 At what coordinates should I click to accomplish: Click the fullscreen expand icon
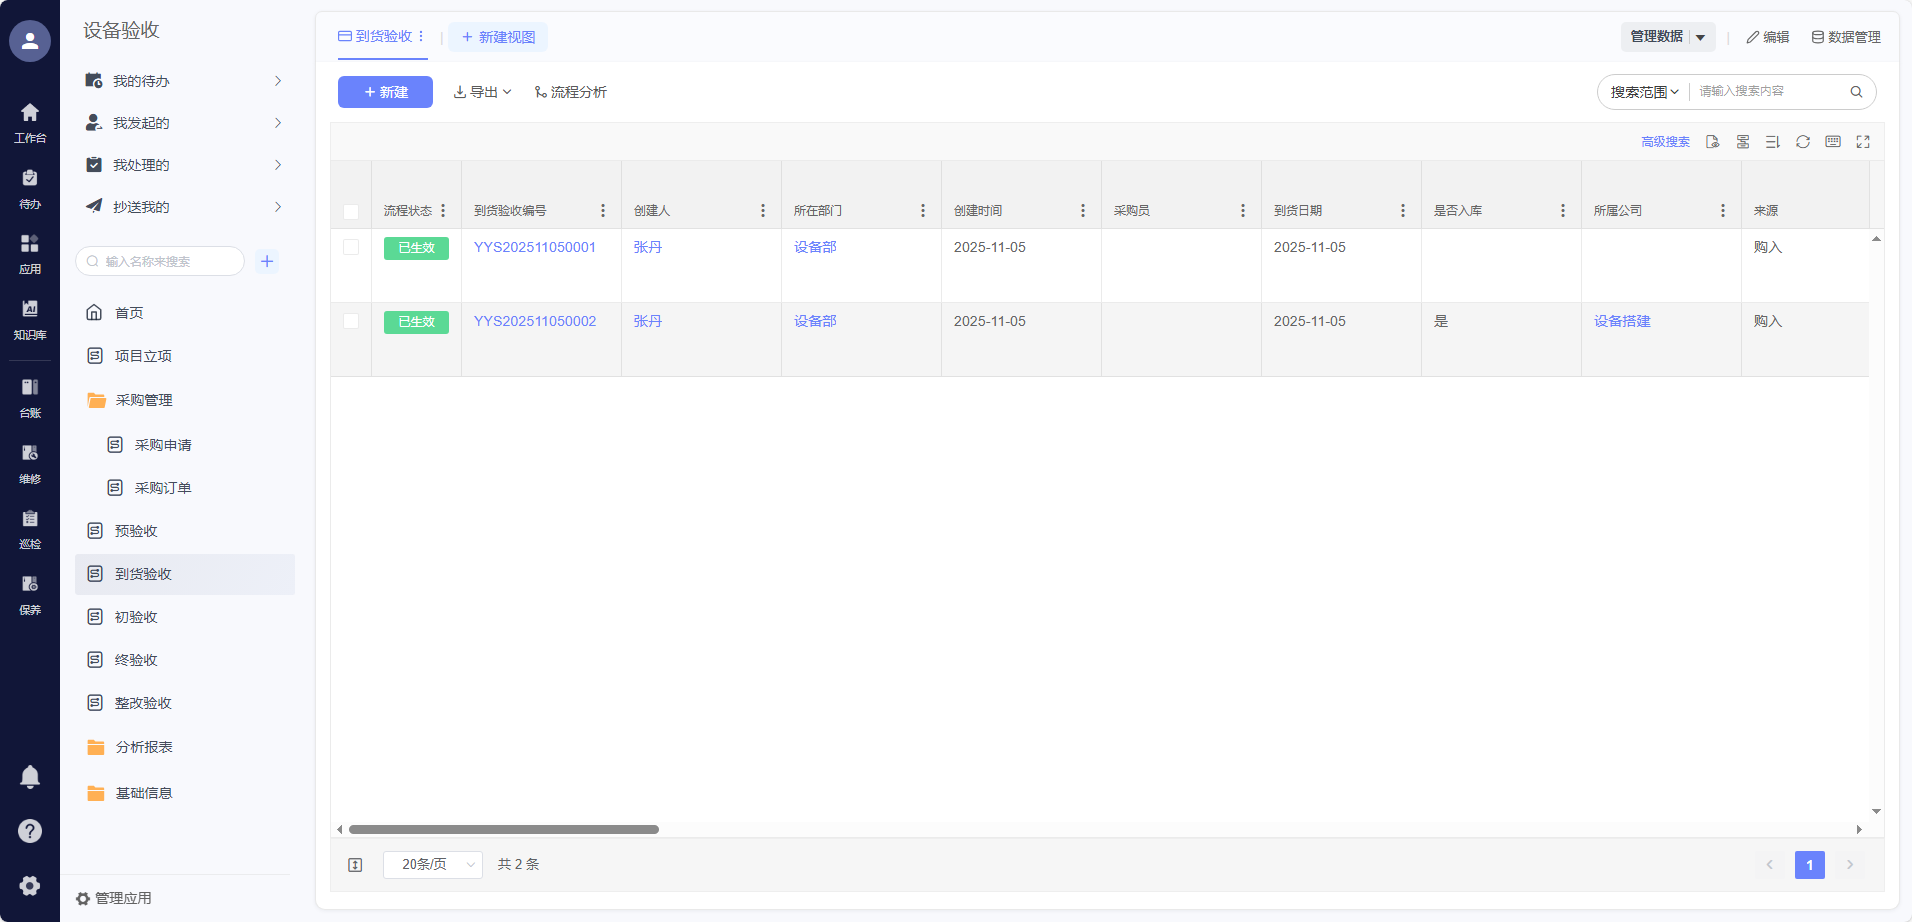1862,142
